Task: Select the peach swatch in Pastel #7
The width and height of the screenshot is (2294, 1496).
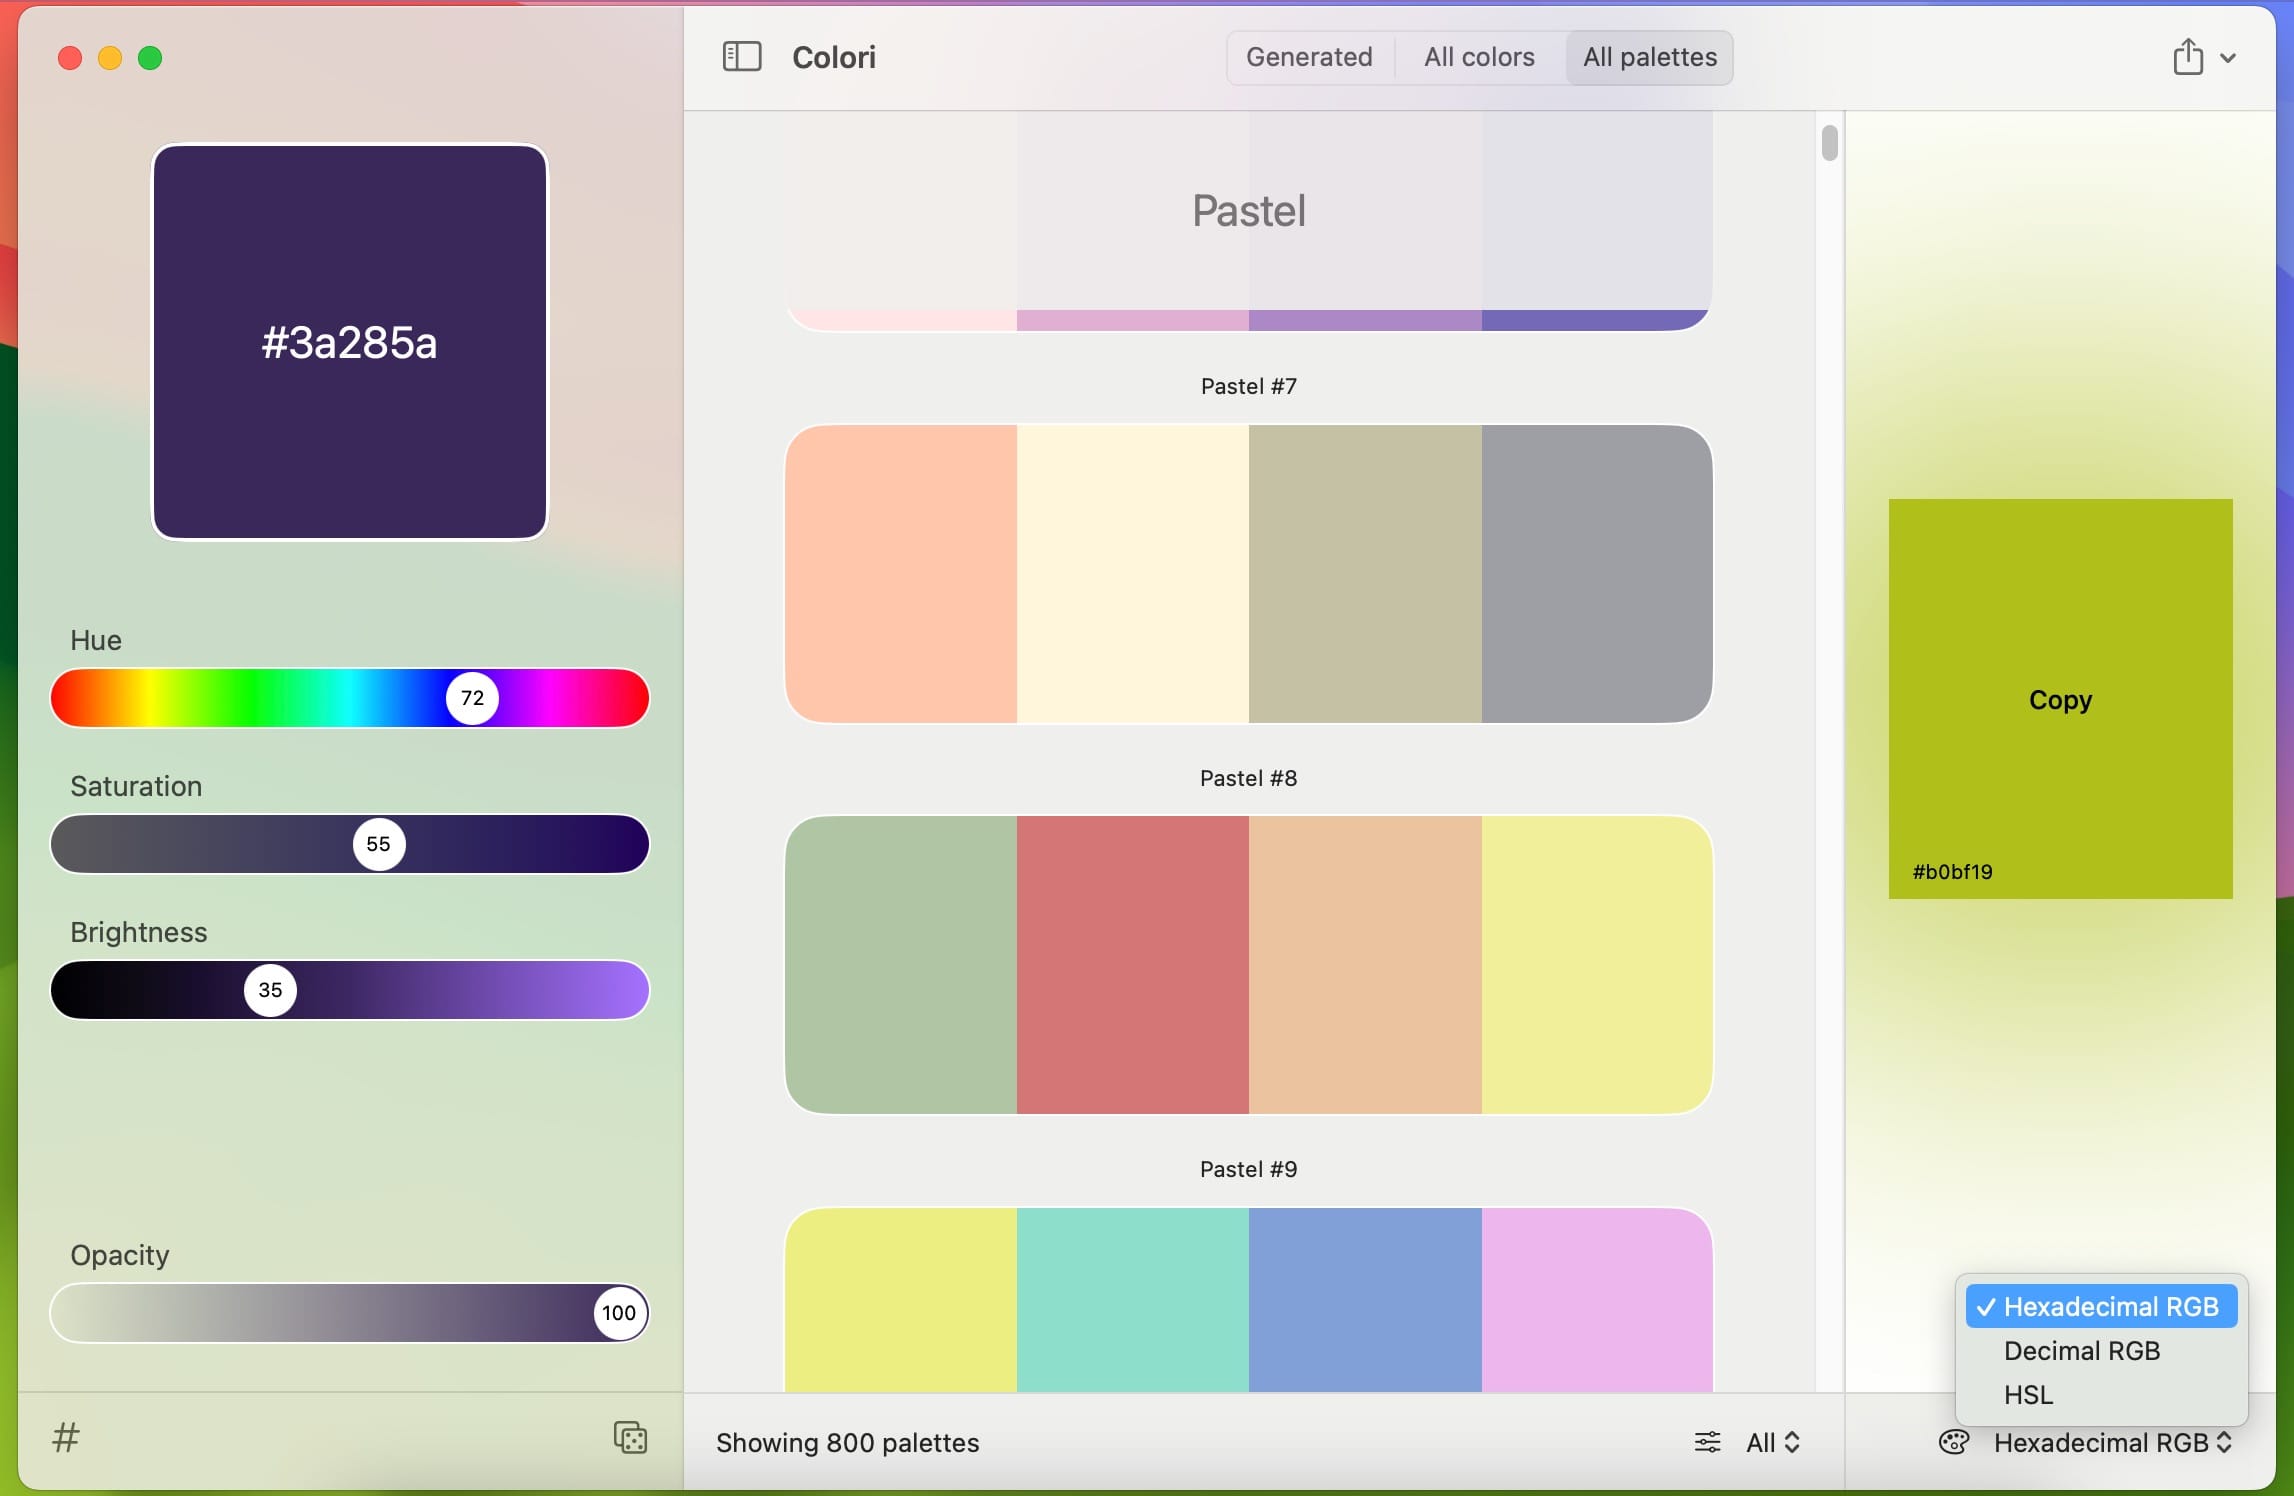Action: (901, 574)
